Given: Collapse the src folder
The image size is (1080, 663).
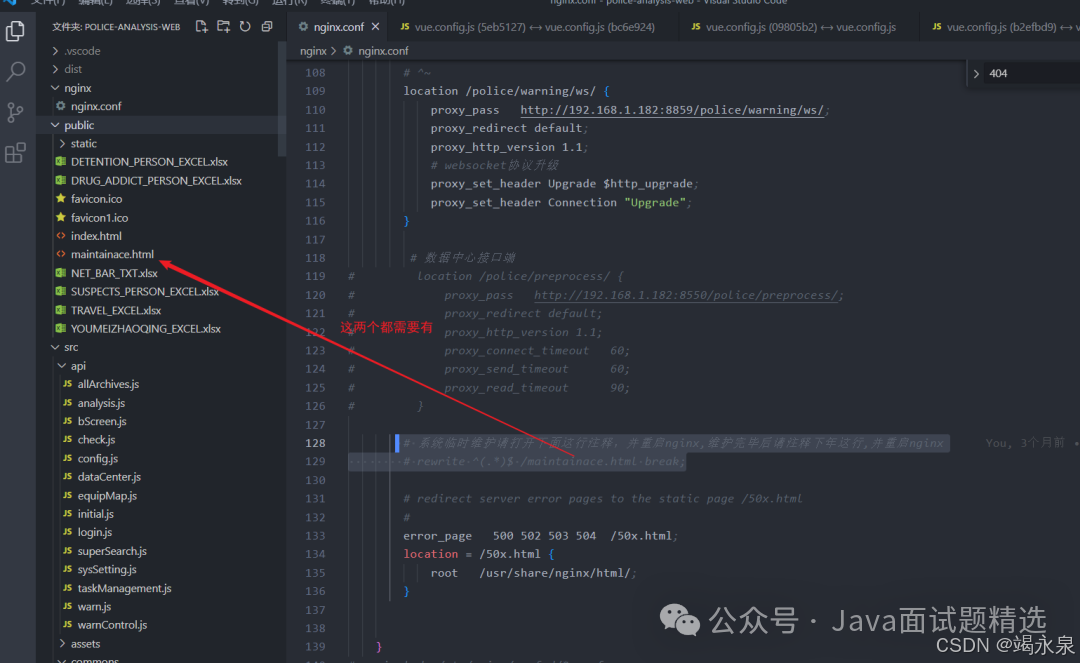Looking at the screenshot, I should point(71,347).
